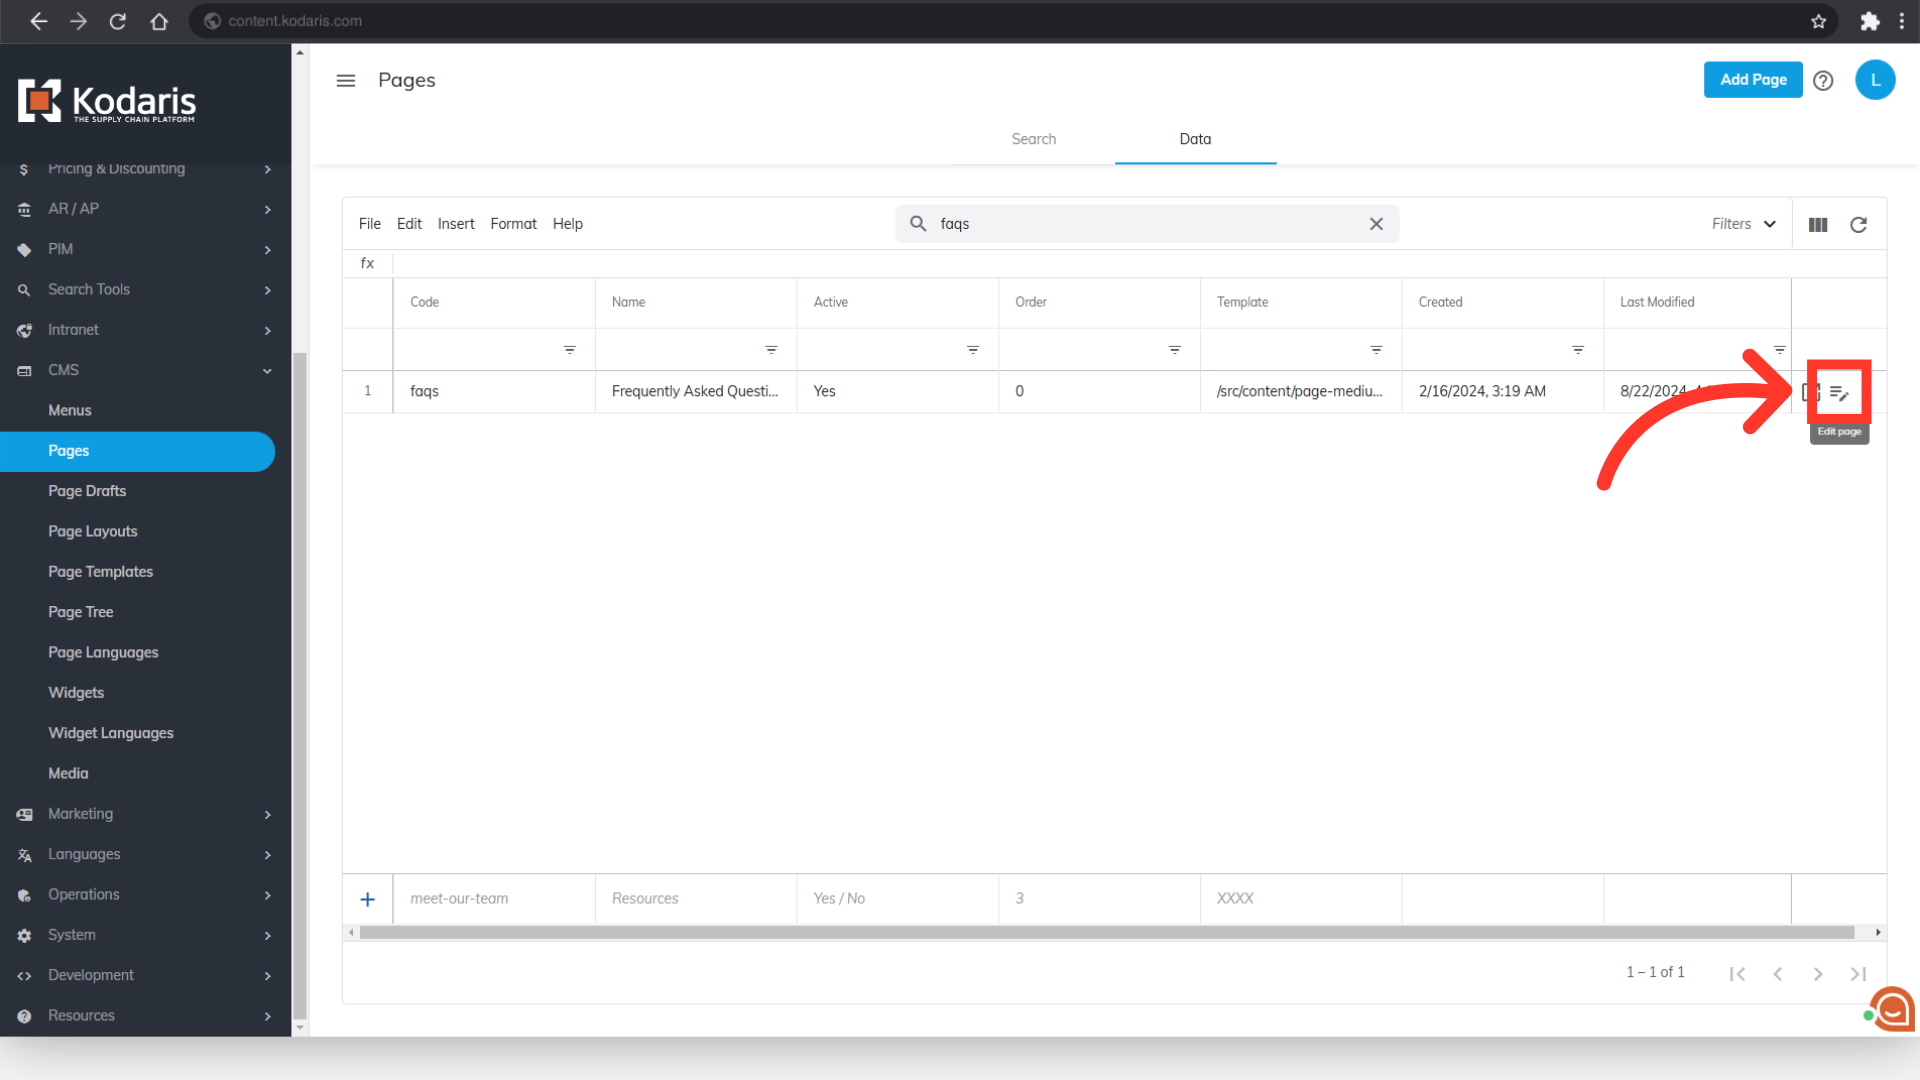Open Page Templates in sidebar
This screenshot has width=1920, height=1080.
click(100, 572)
